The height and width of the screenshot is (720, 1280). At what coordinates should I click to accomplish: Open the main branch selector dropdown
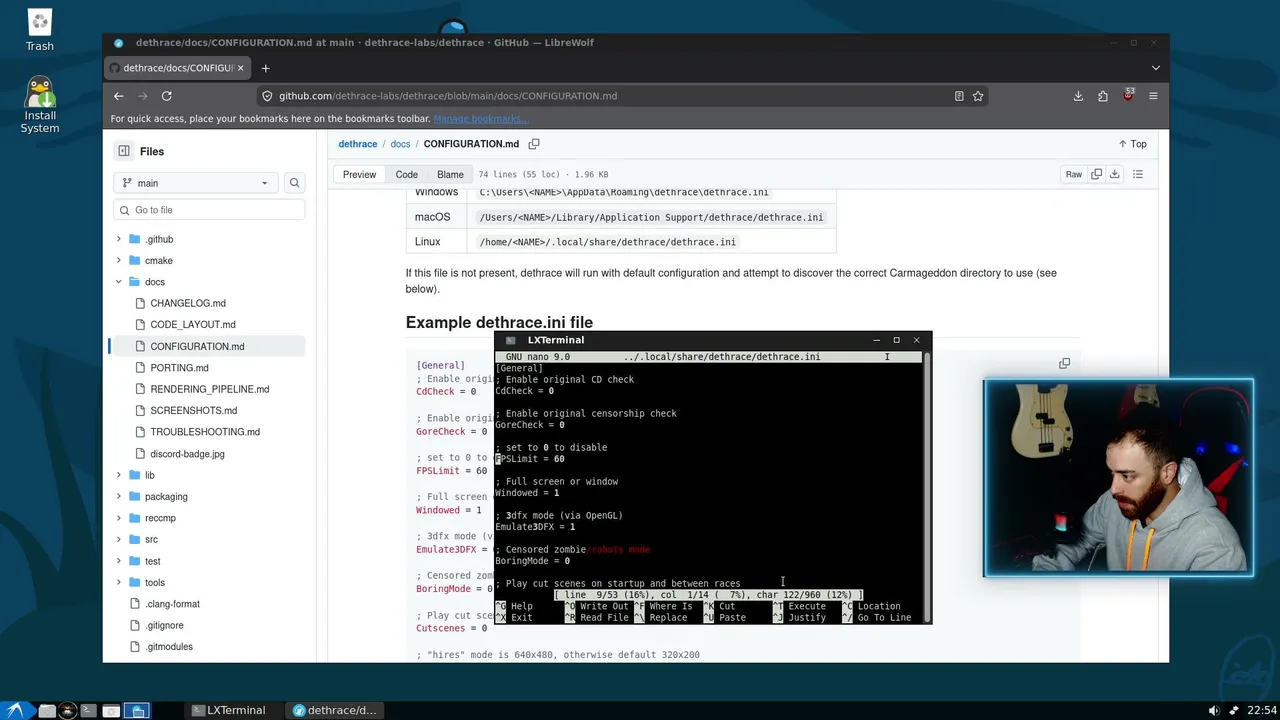click(196, 183)
